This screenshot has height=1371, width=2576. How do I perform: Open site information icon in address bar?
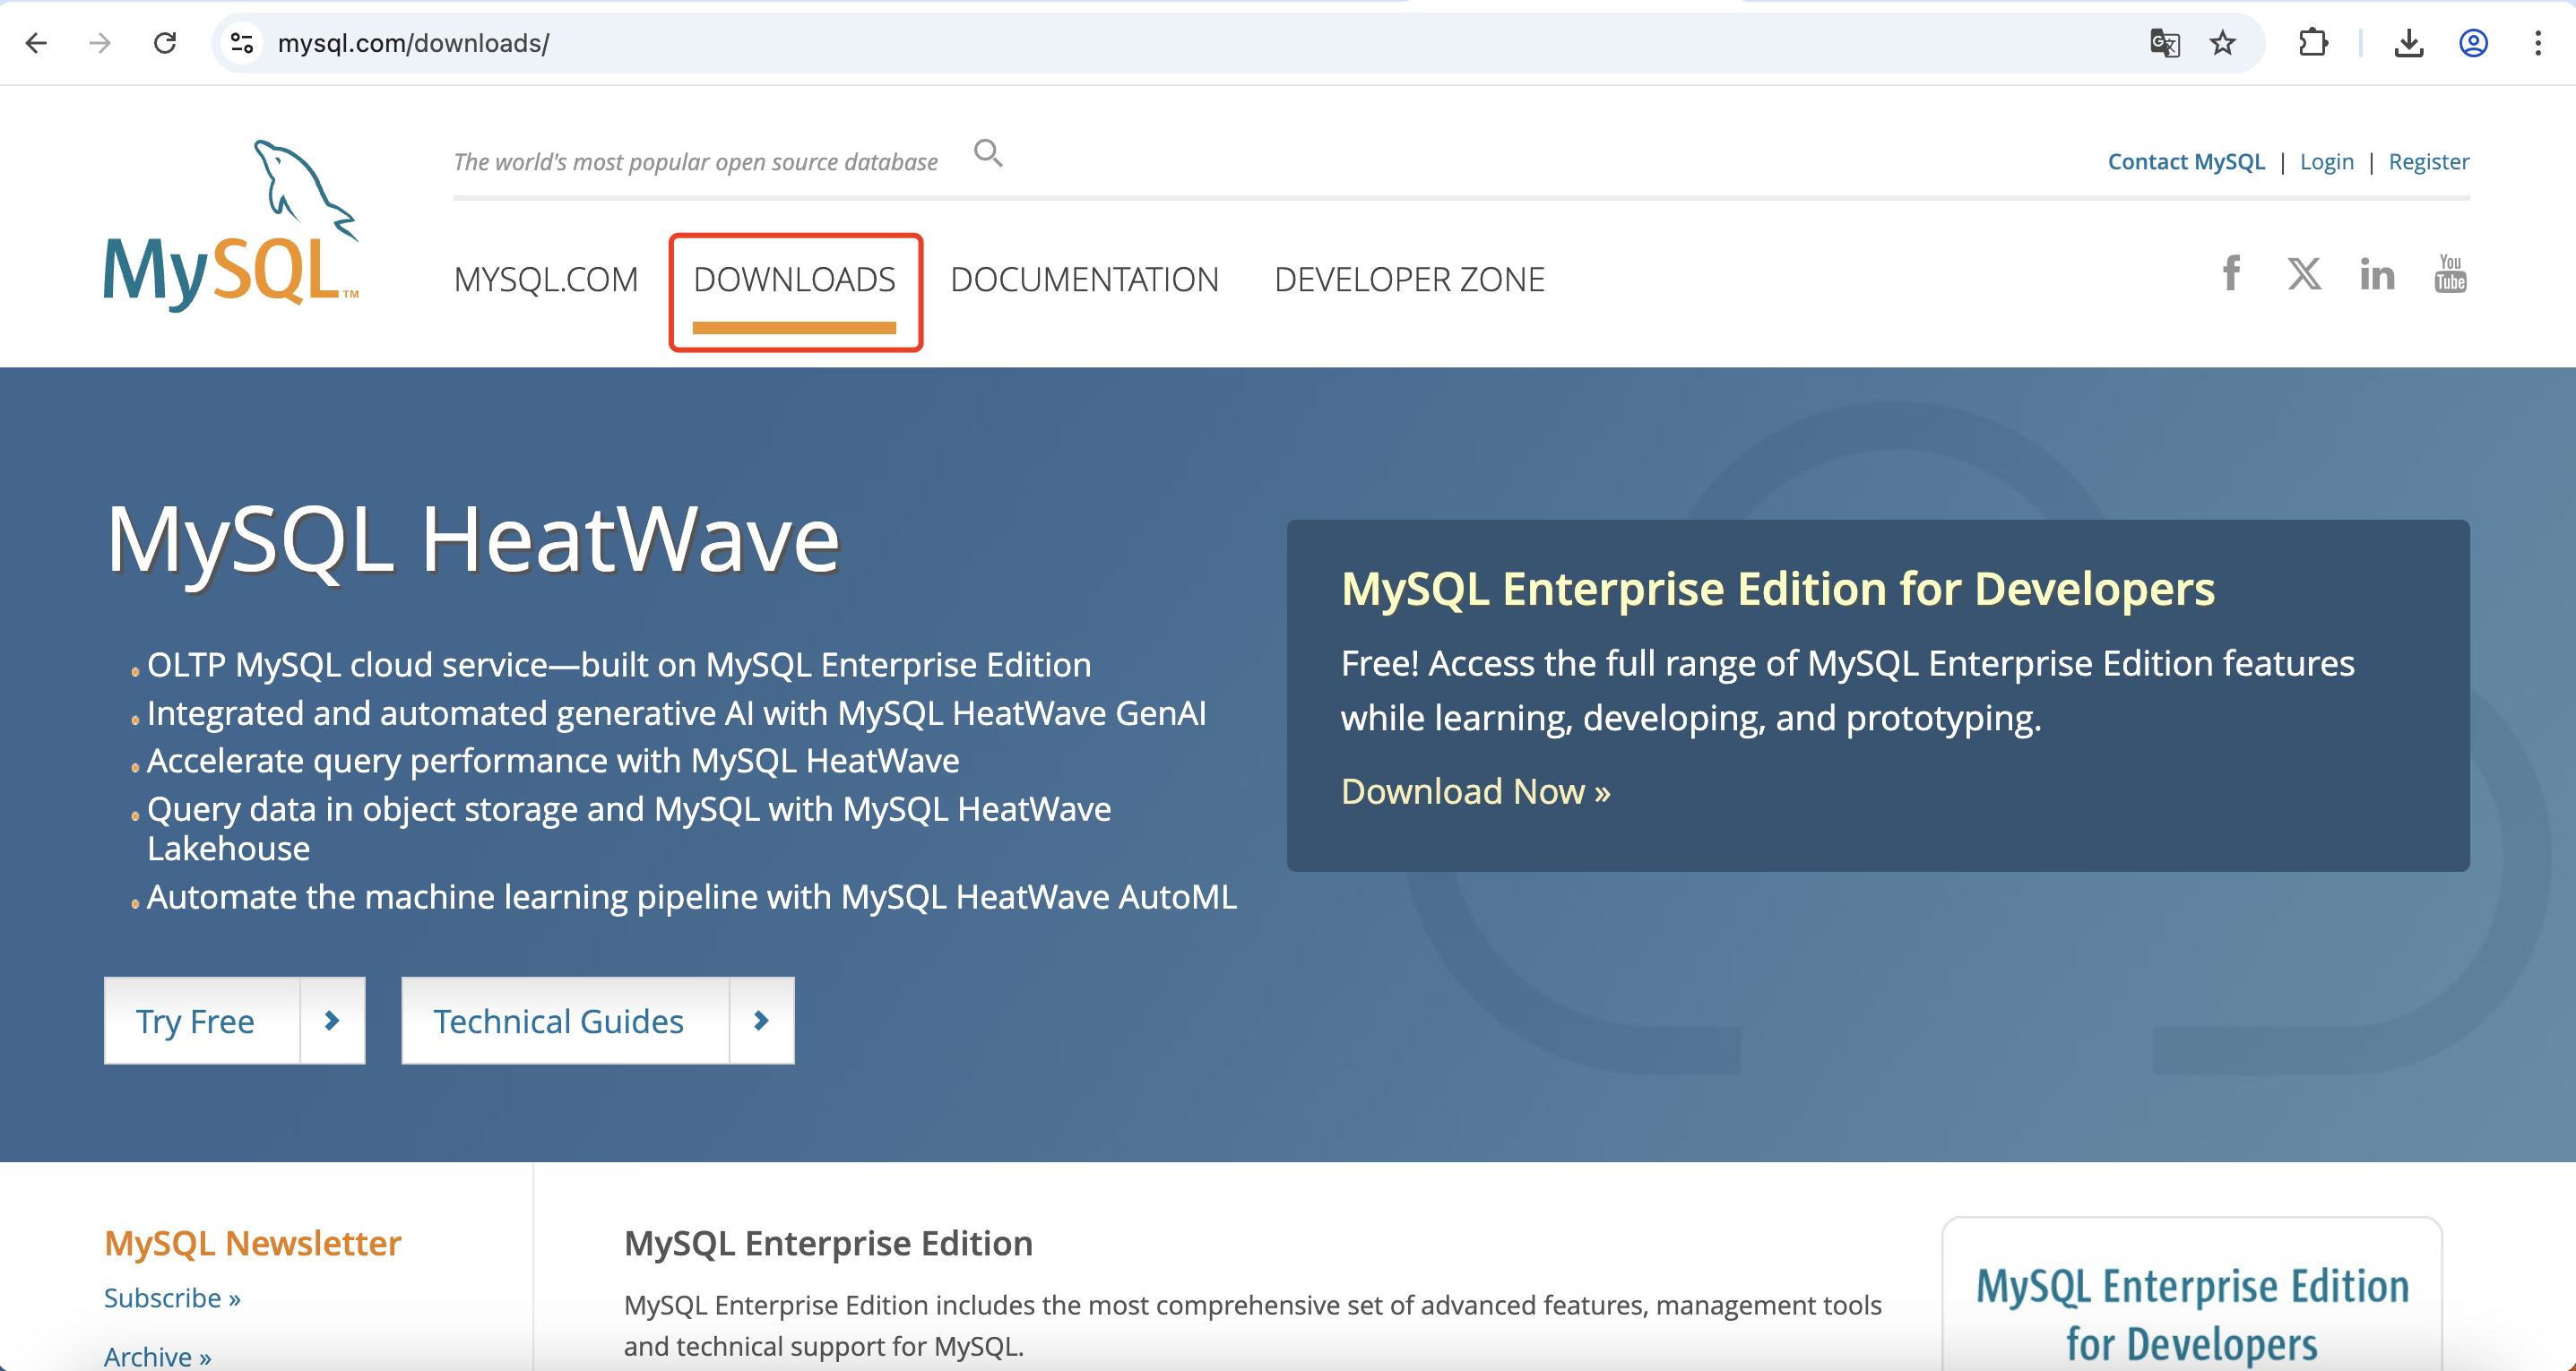pyautogui.click(x=242, y=43)
